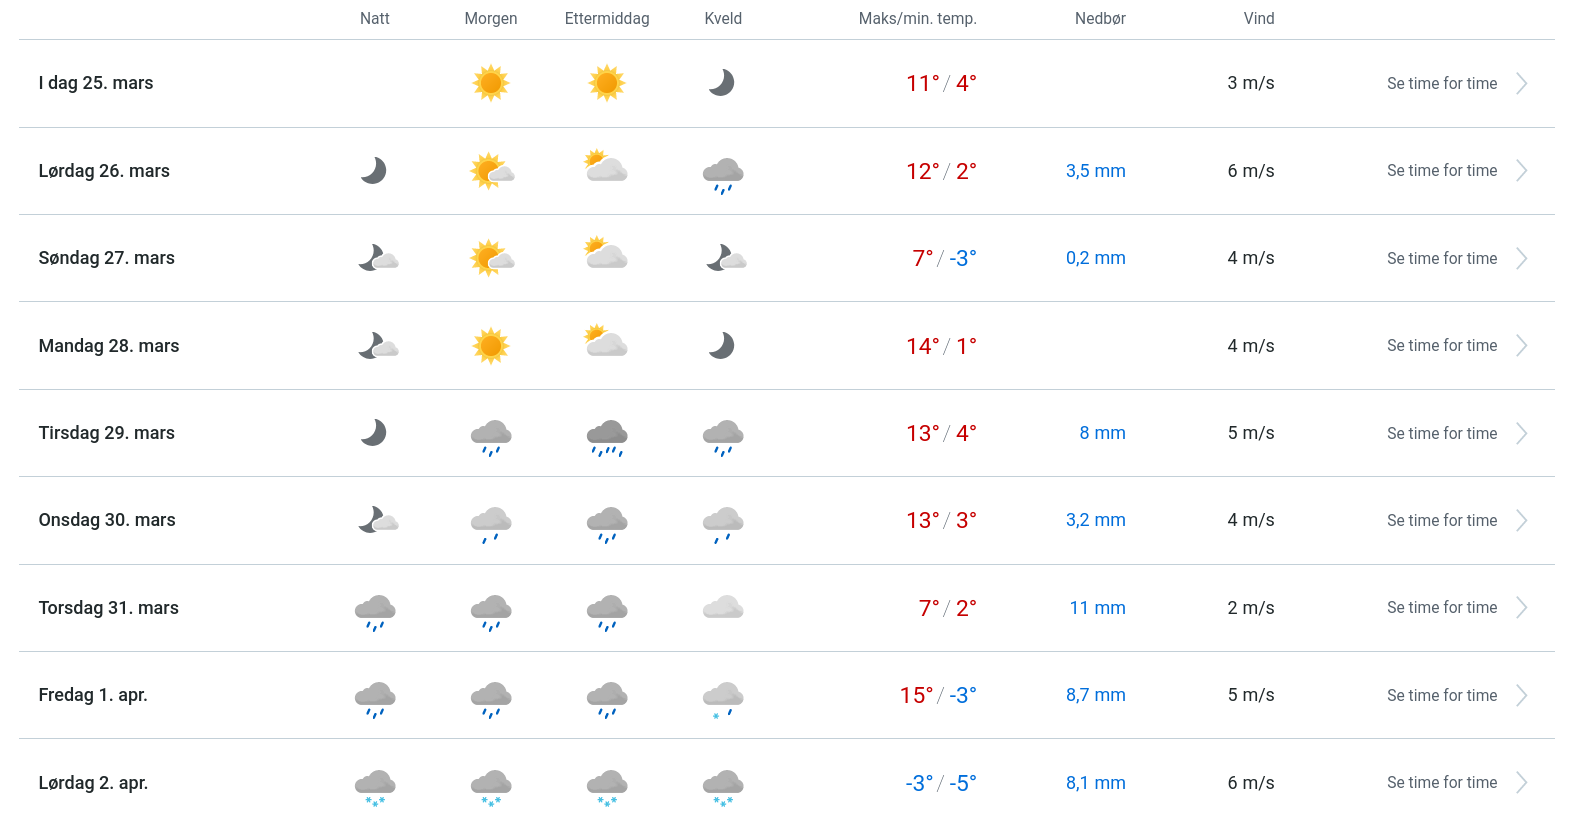Screen dimensions: 1574x825
Task: Click Lørdag 2. apr. morning snow icon
Action: 491,786
